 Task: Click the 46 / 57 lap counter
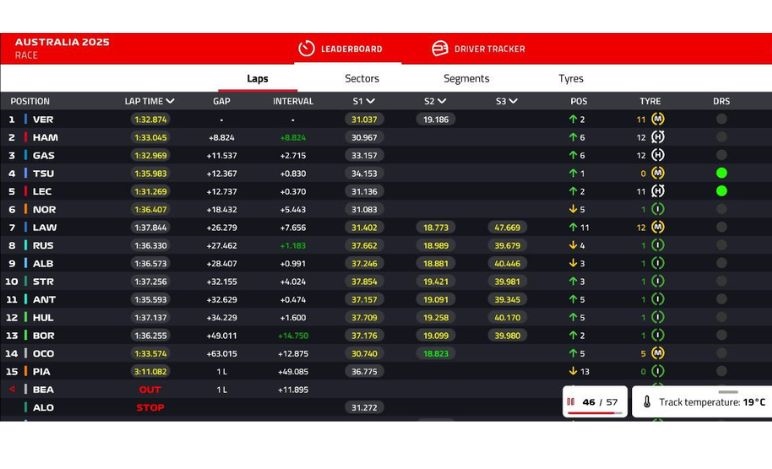click(x=600, y=402)
